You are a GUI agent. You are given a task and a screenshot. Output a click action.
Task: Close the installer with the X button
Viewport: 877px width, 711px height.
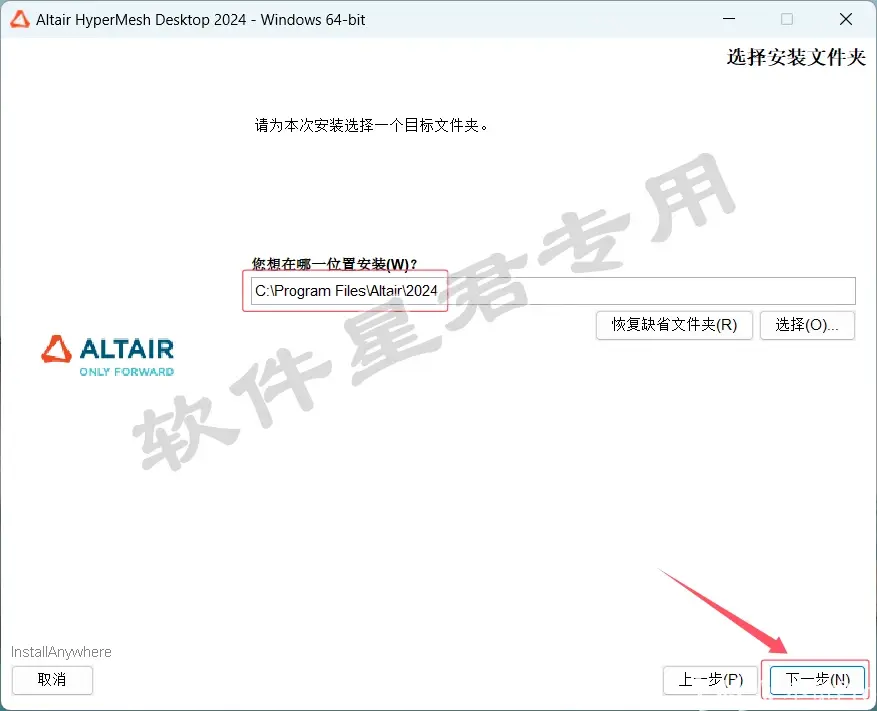click(846, 19)
